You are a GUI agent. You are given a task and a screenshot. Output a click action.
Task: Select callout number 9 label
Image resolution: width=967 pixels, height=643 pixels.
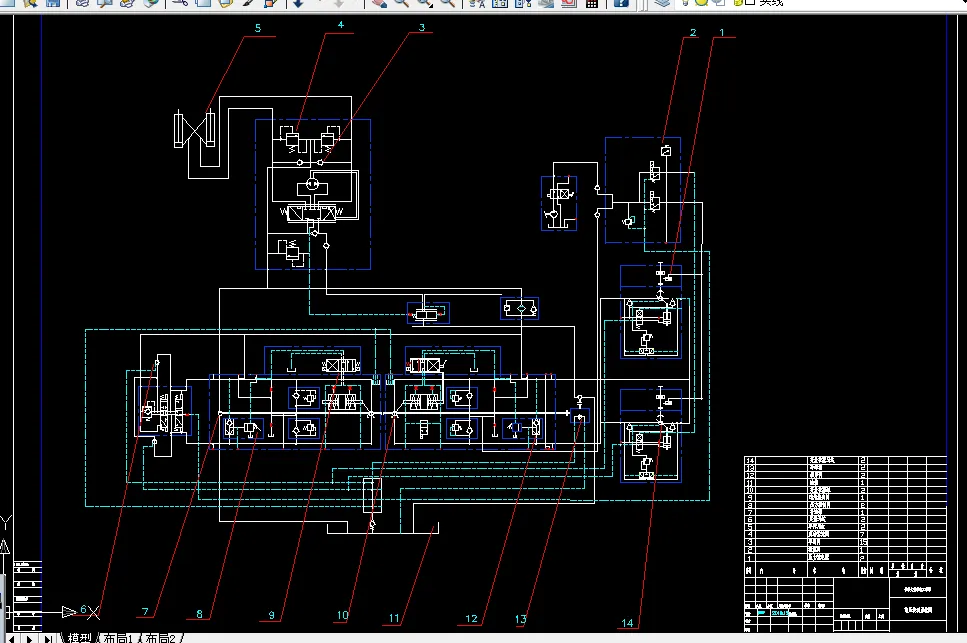271,615
